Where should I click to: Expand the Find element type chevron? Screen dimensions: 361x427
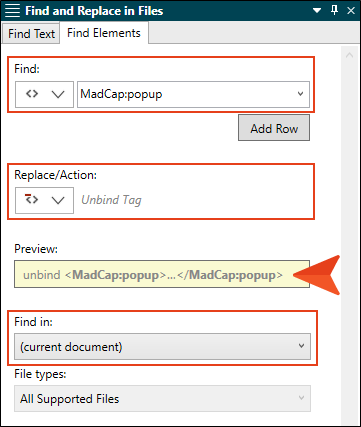(x=58, y=95)
